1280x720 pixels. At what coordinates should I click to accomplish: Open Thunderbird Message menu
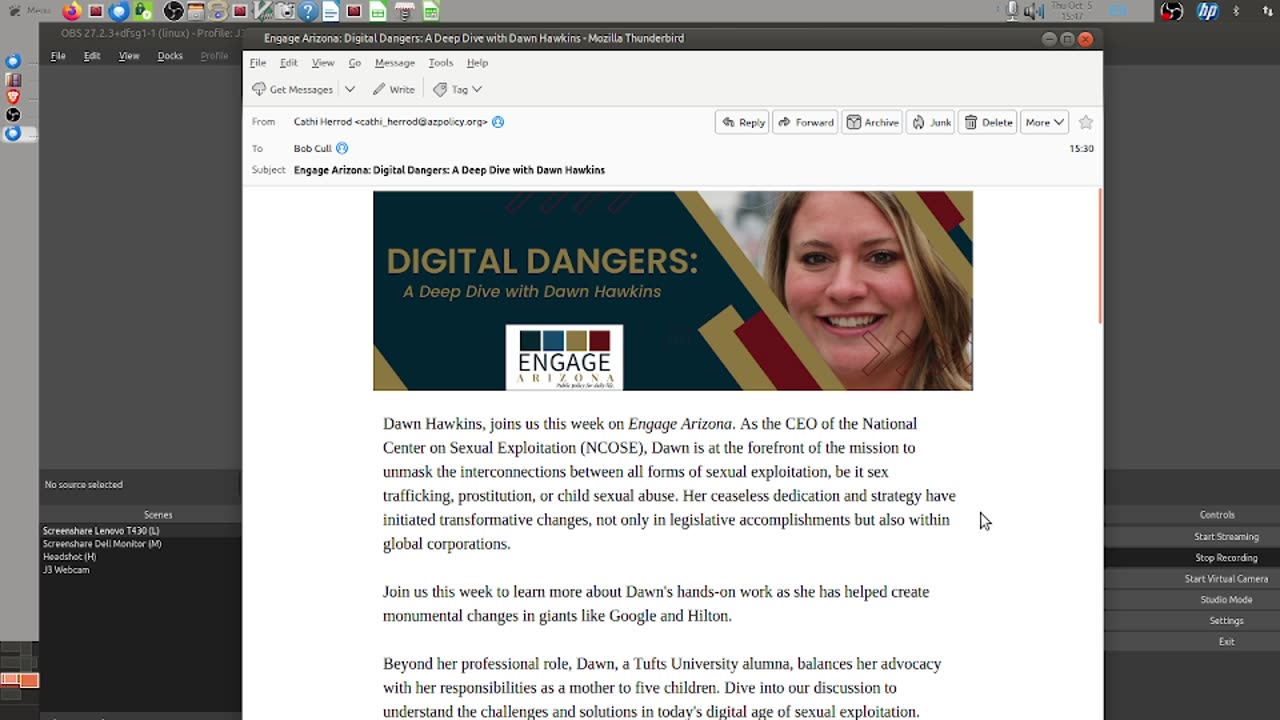click(x=395, y=63)
